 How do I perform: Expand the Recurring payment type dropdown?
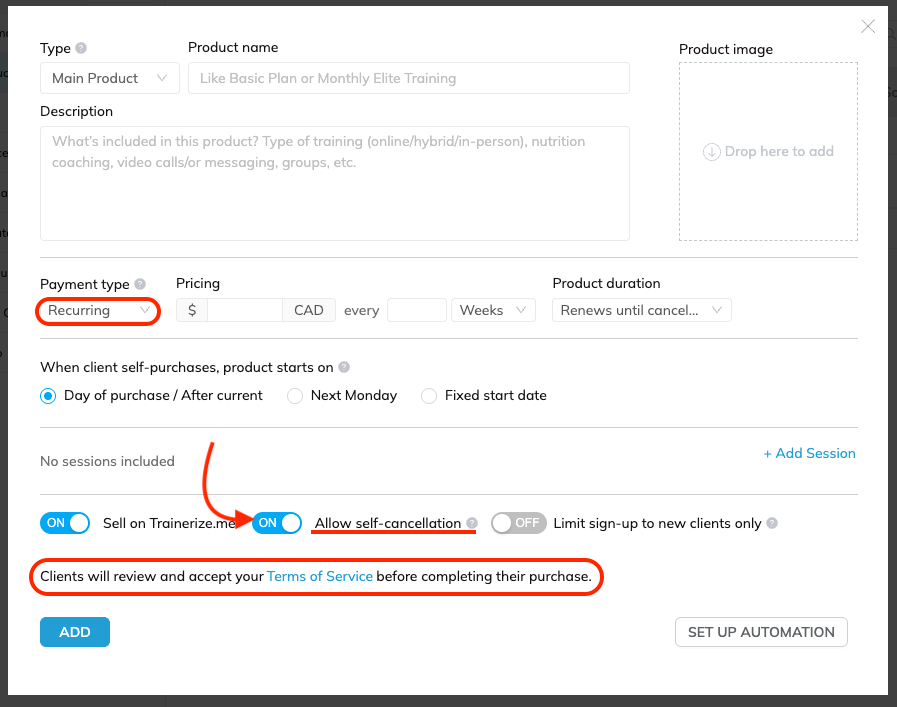click(98, 311)
